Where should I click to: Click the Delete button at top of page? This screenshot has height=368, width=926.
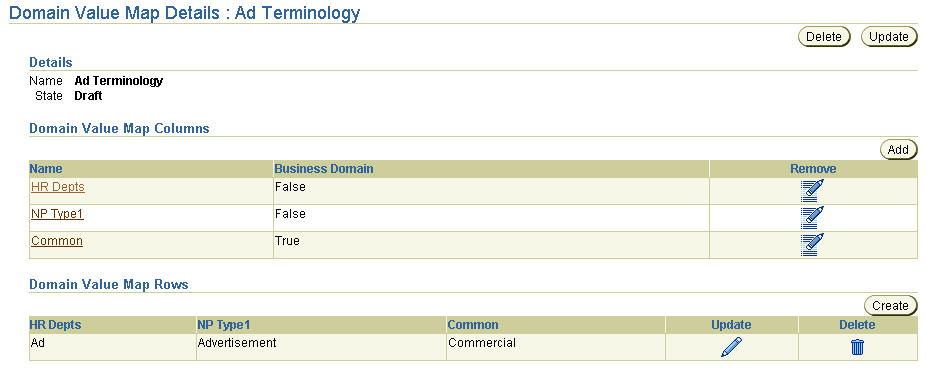(x=824, y=37)
